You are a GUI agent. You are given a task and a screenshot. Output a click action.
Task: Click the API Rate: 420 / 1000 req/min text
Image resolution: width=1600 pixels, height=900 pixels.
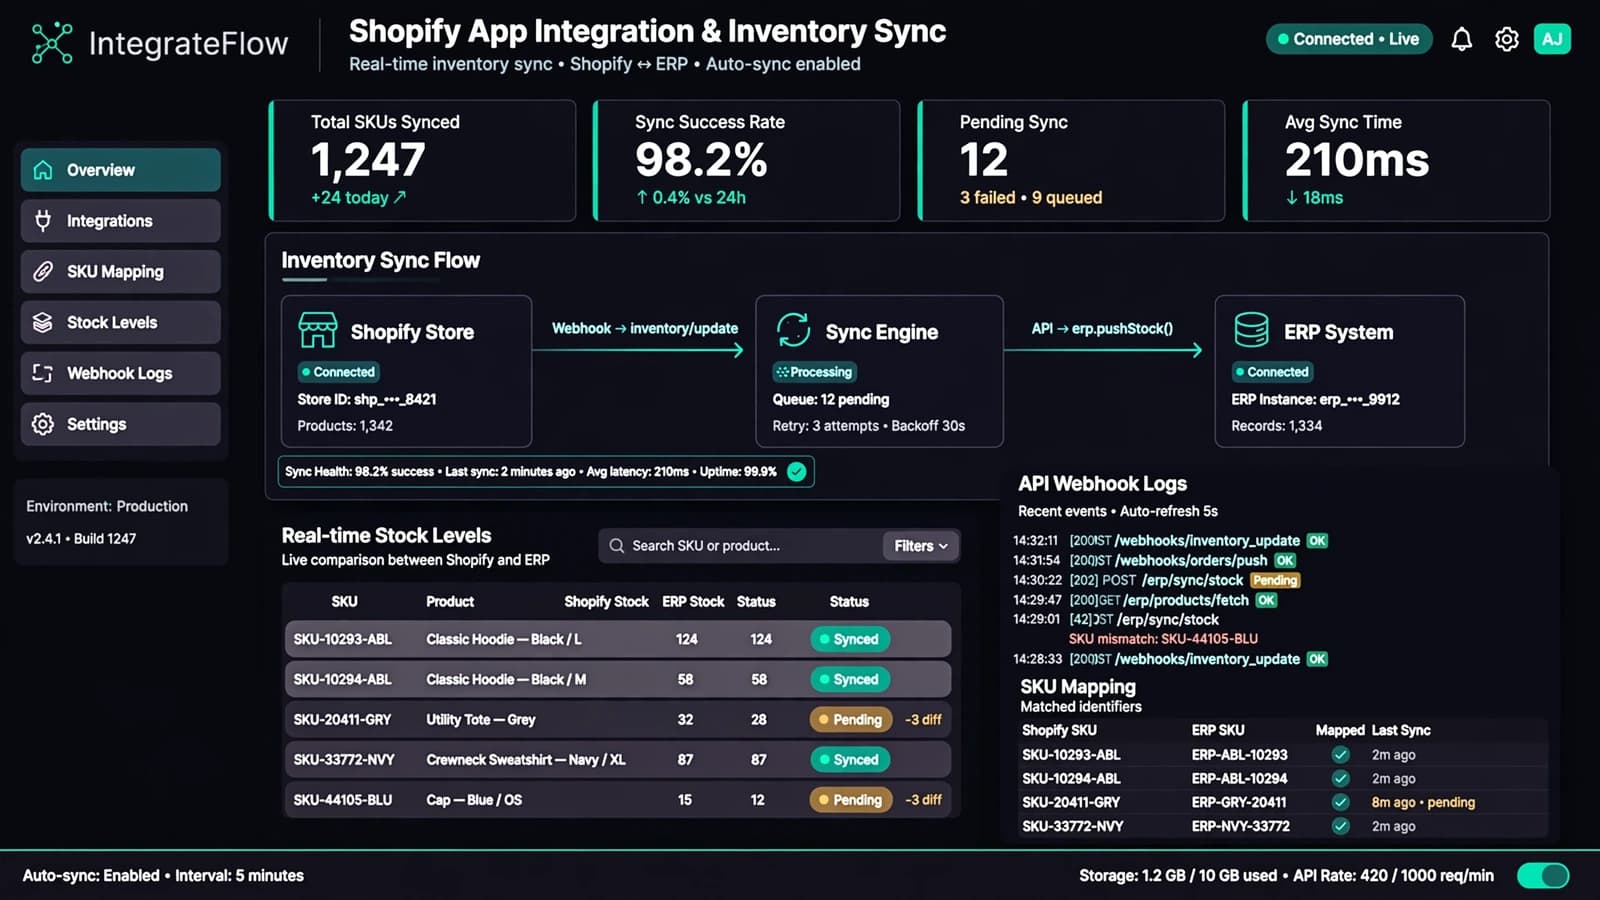point(1393,876)
